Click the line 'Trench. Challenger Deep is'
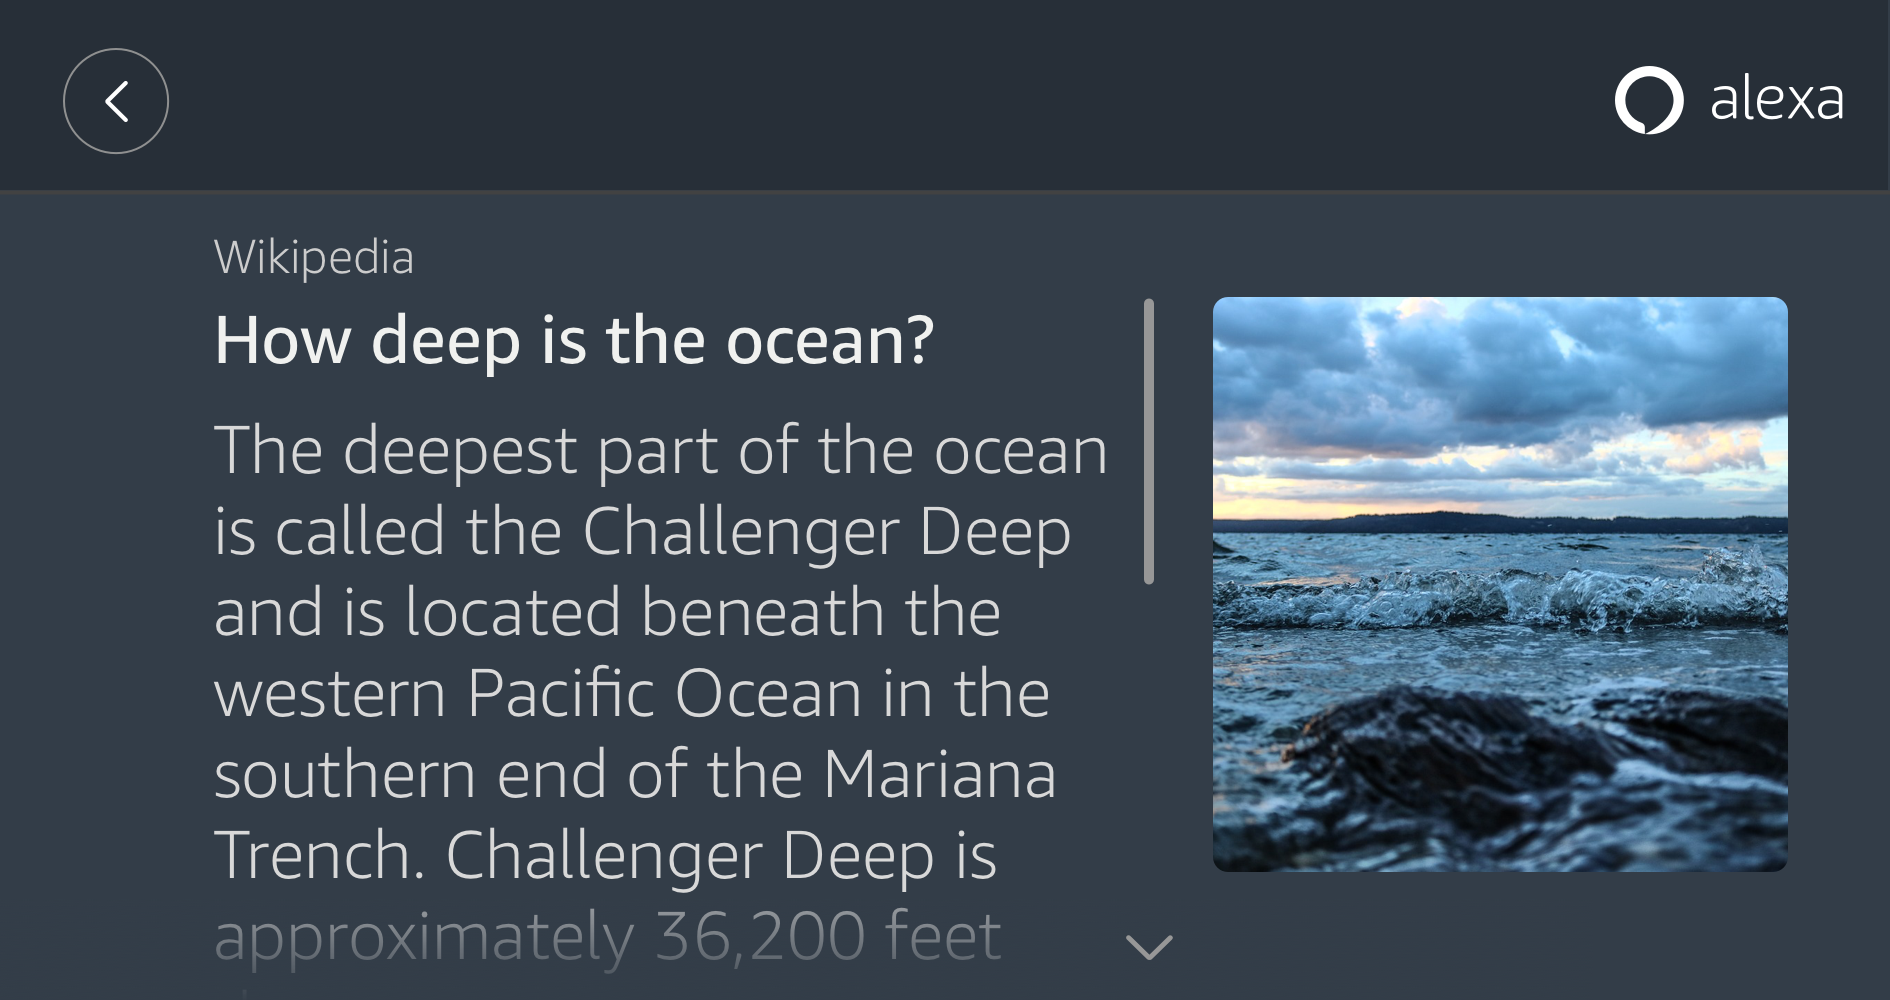1890x1000 pixels. pos(605,856)
